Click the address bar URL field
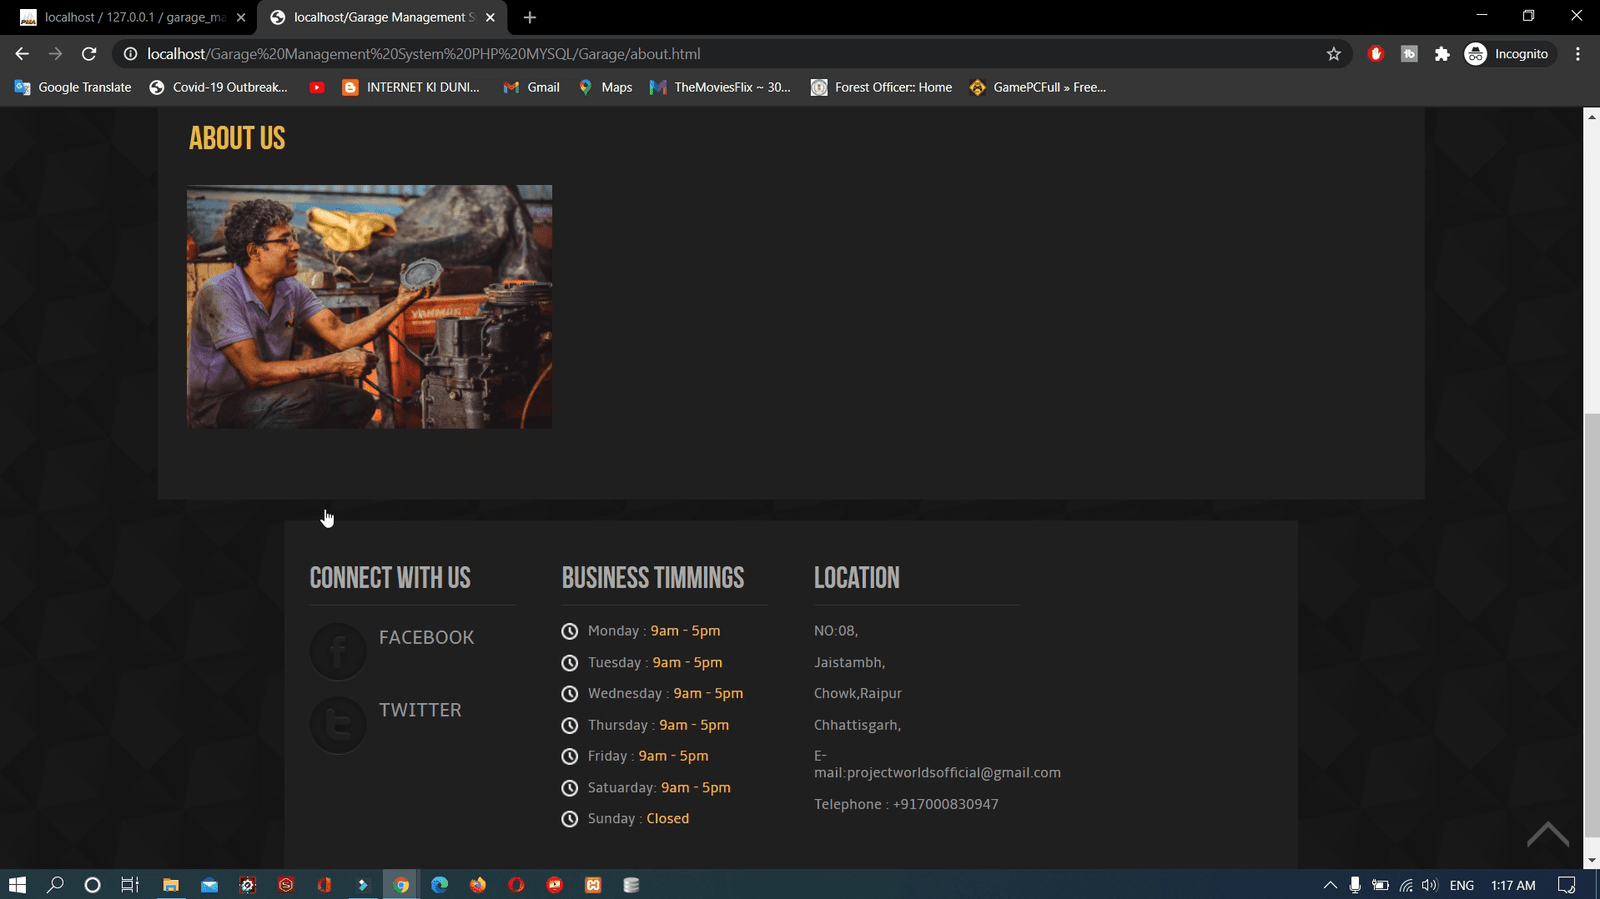Image resolution: width=1600 pixels, height=899 pixels. (700, 54)
